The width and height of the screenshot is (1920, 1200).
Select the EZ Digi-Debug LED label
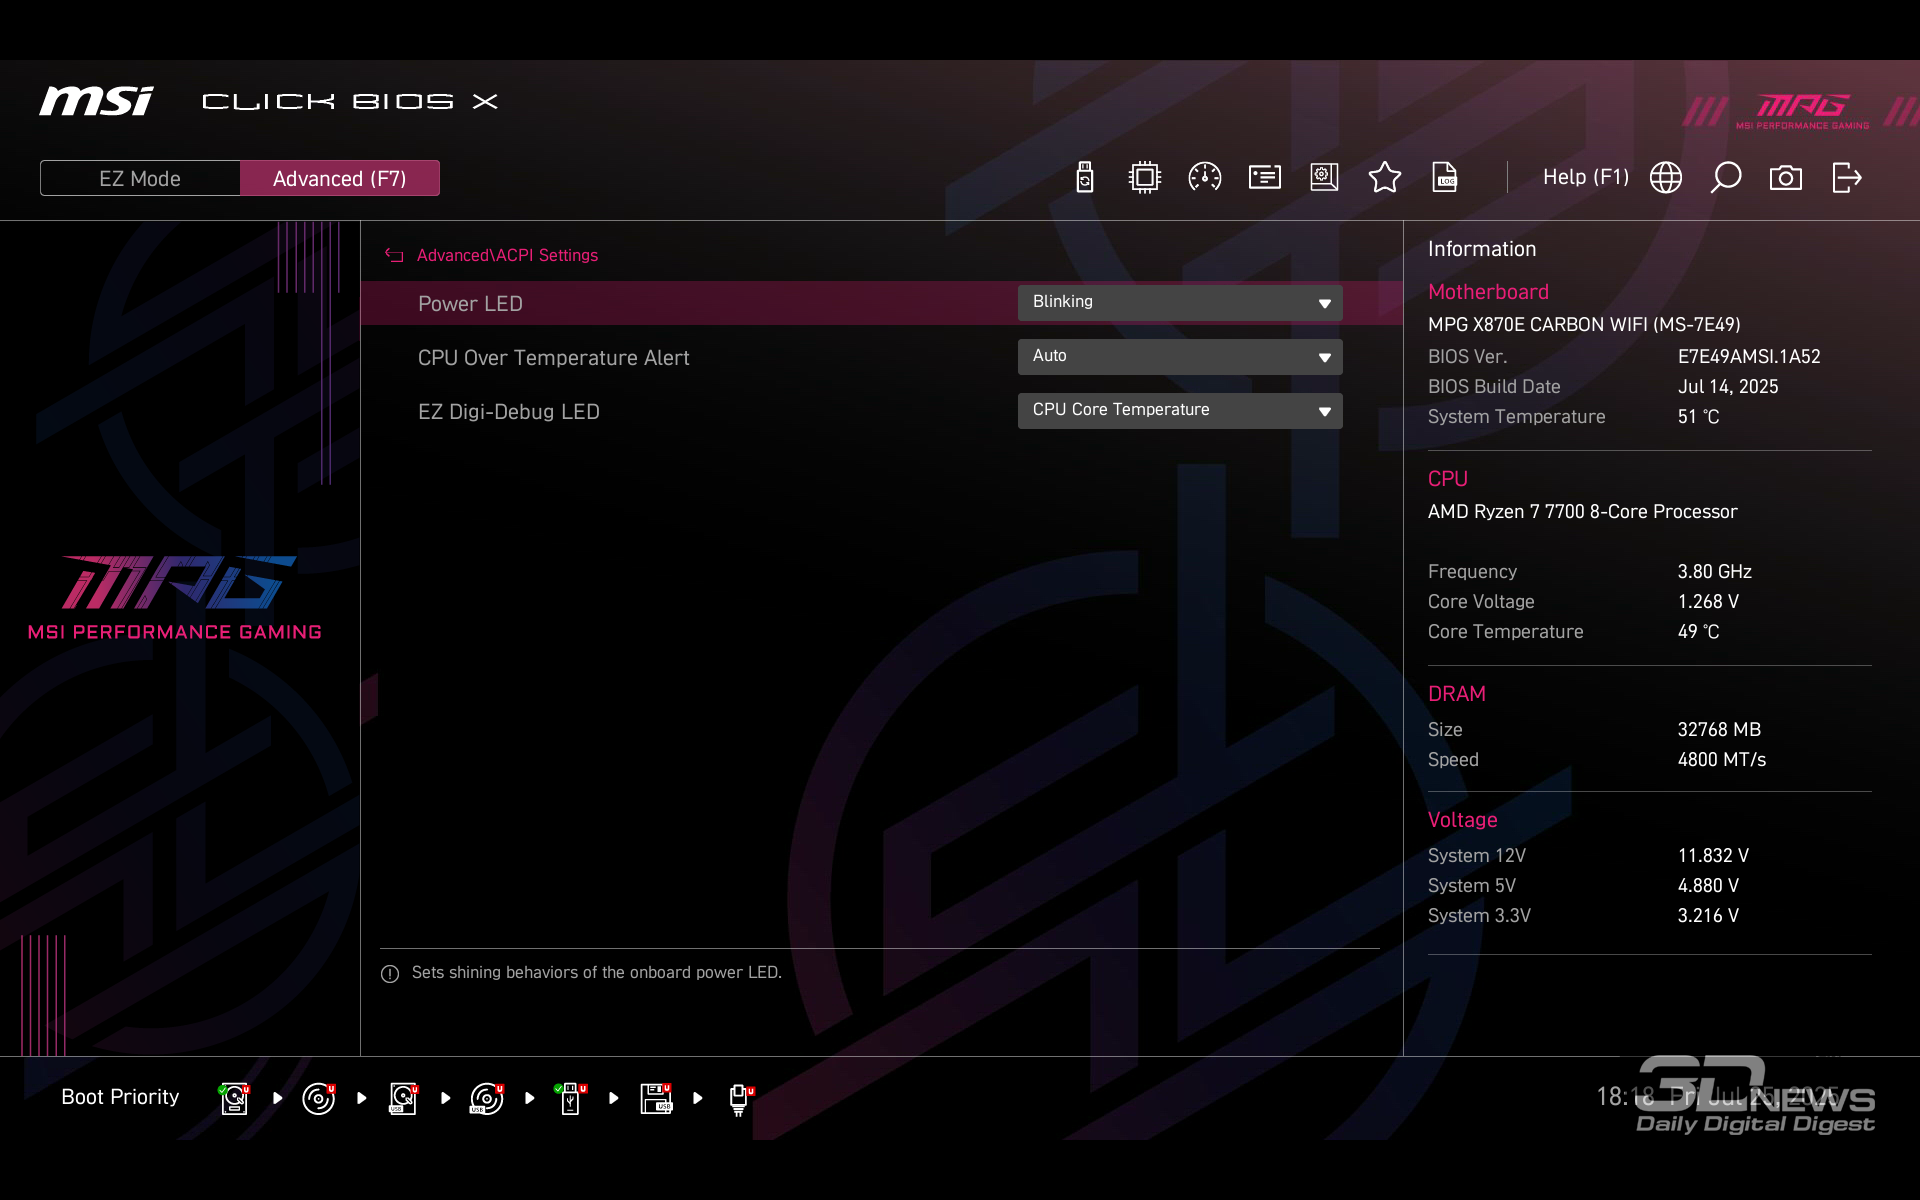[x=509, y=412]
